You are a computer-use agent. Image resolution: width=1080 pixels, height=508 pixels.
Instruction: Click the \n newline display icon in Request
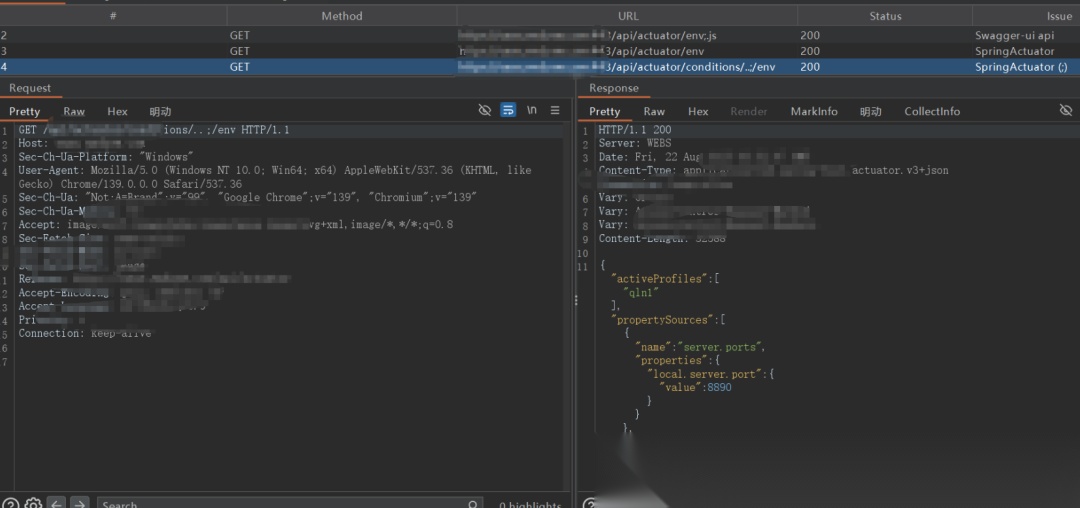(x=532, y=110)
